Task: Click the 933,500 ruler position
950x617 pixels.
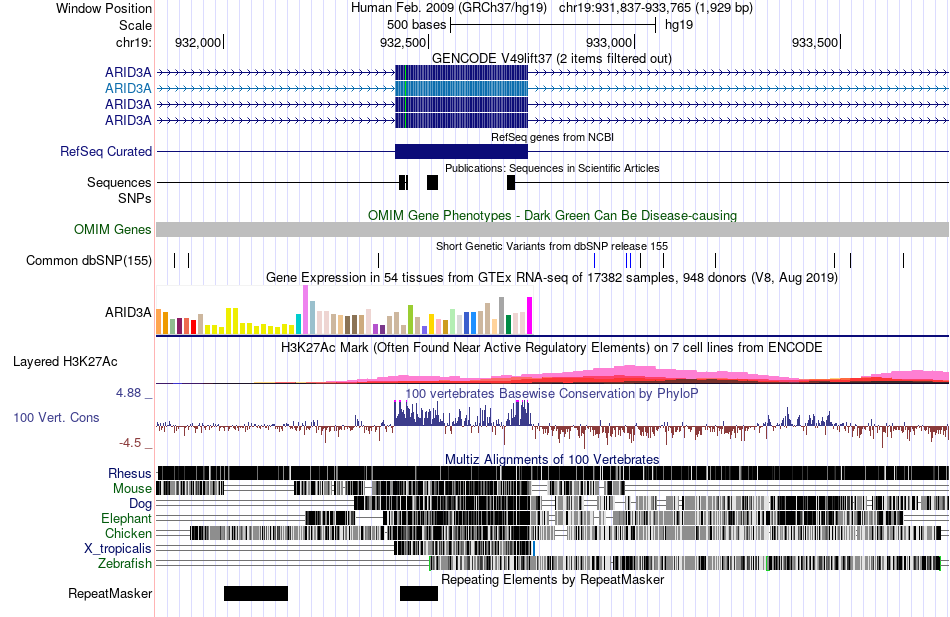Action: coord(815,42)
